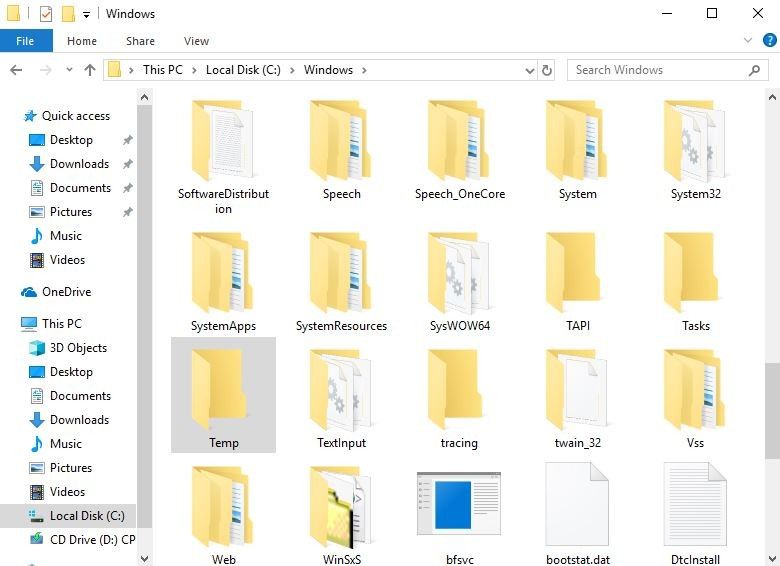Click the Properties icon in title bar

tap(46, 14)
